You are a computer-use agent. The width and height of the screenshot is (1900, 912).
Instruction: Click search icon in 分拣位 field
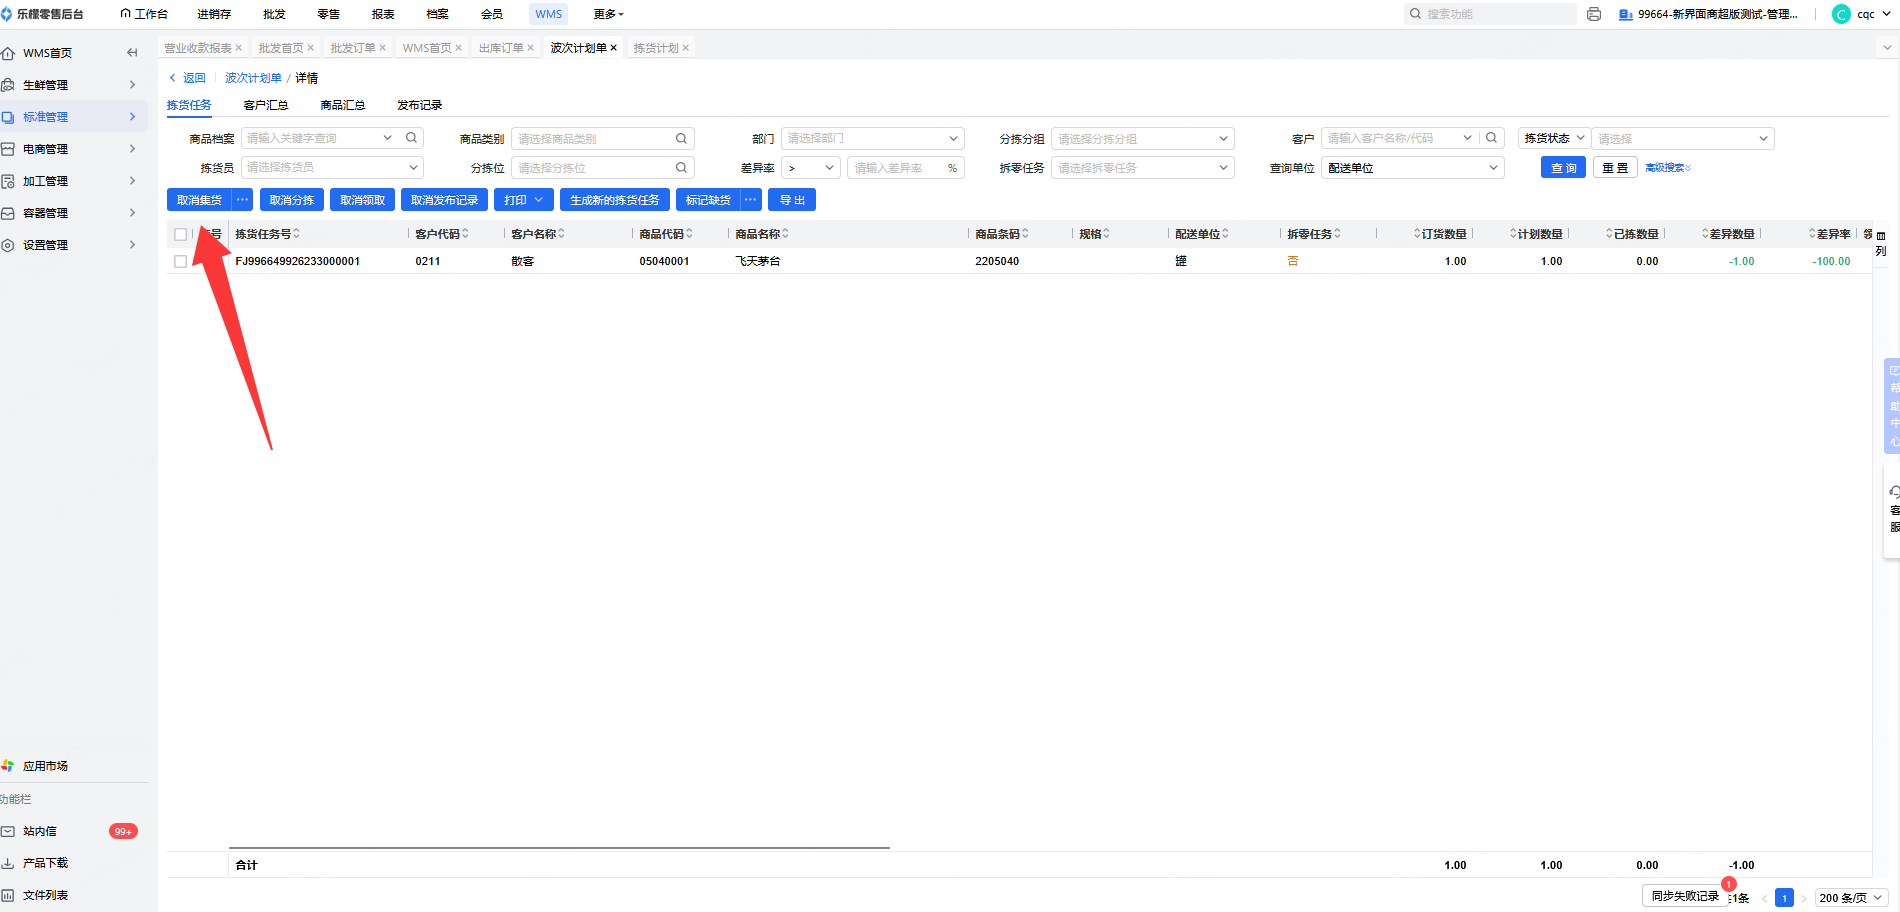pyautogui.click(x=681, y=168)
